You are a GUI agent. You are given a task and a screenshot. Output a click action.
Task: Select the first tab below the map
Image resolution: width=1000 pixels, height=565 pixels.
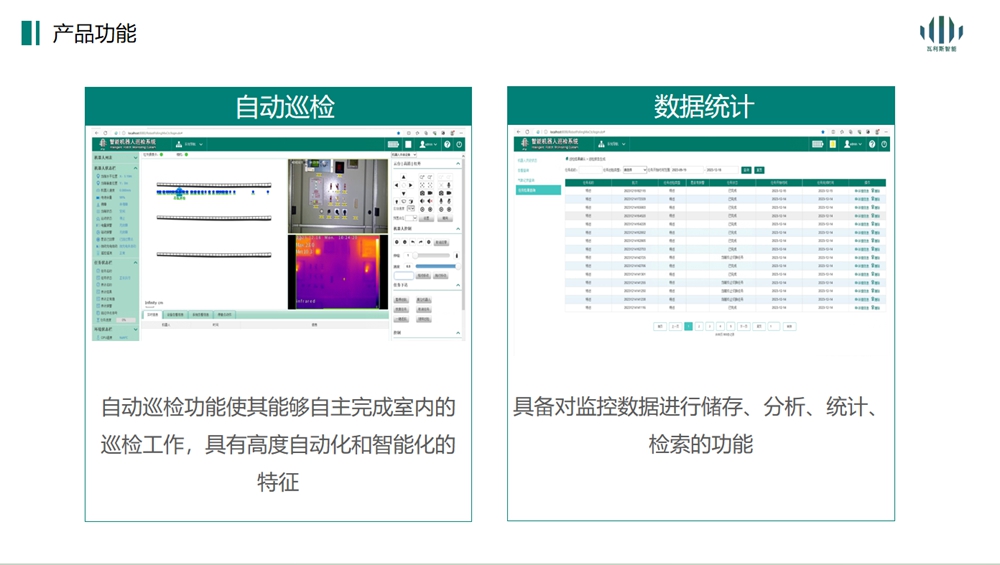152,314
